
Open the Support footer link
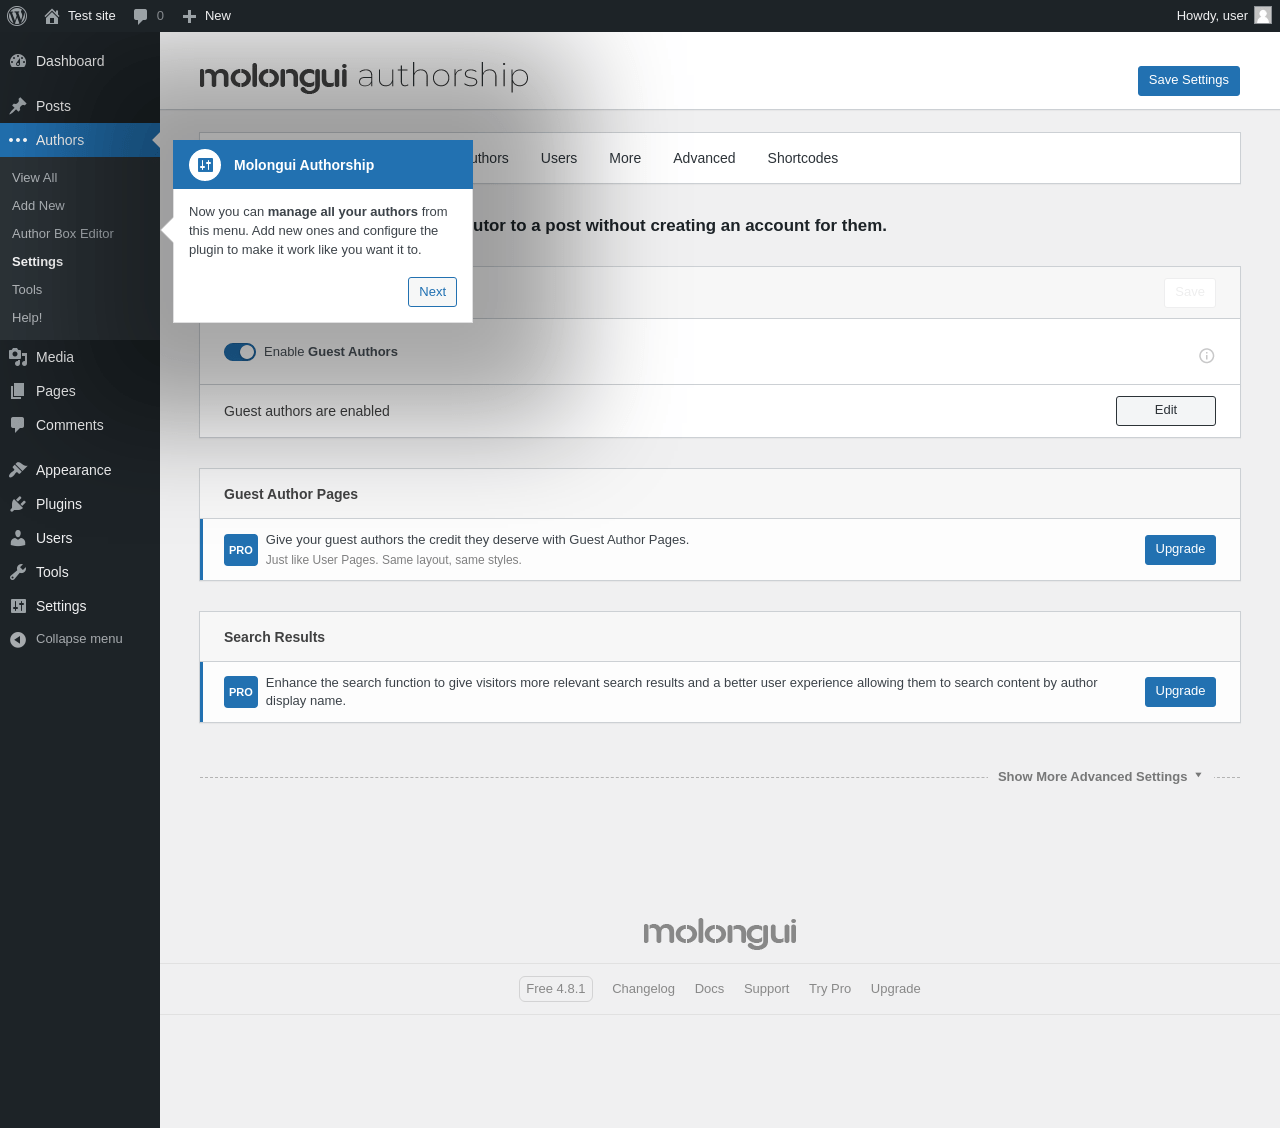point(766,989)
